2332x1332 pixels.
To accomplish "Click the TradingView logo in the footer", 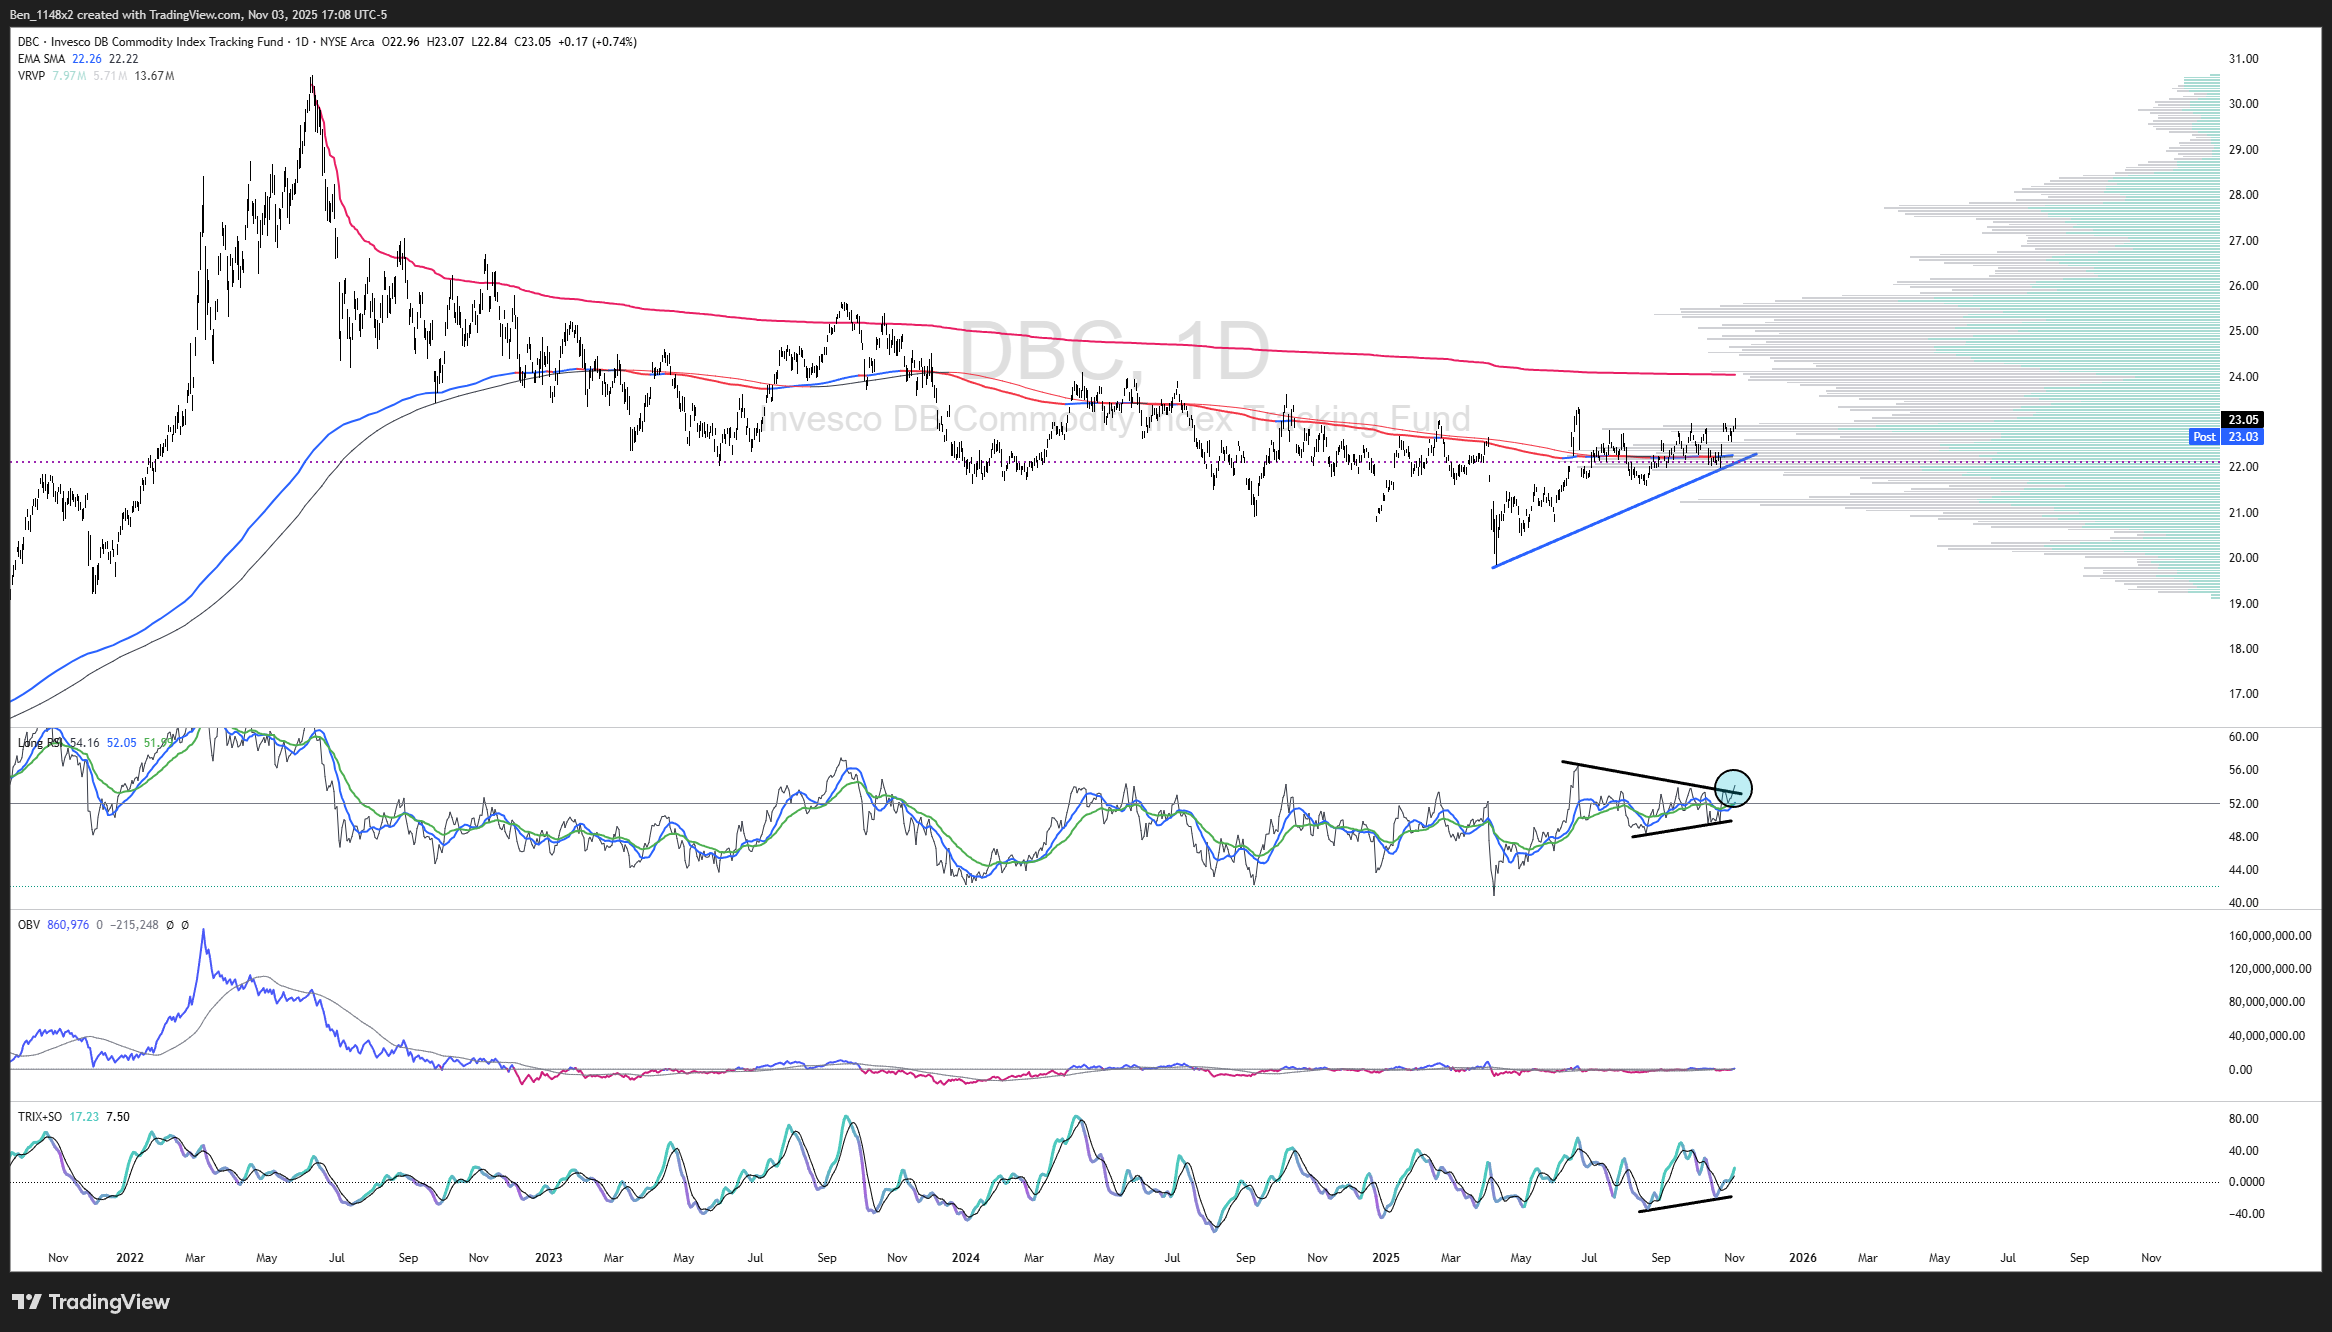I will coord(91,1302).
